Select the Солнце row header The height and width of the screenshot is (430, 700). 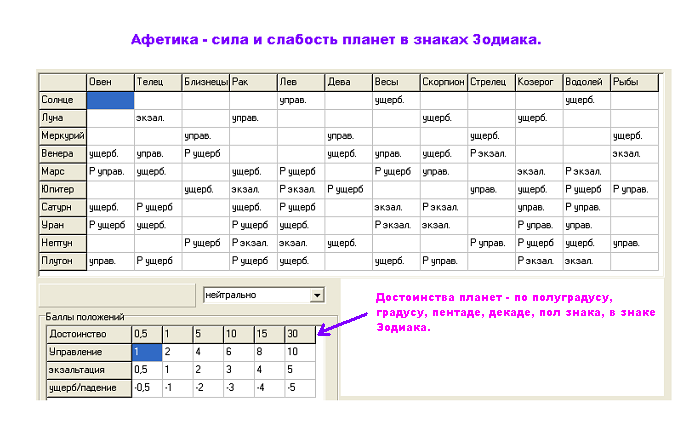click(x=62, y=100)
